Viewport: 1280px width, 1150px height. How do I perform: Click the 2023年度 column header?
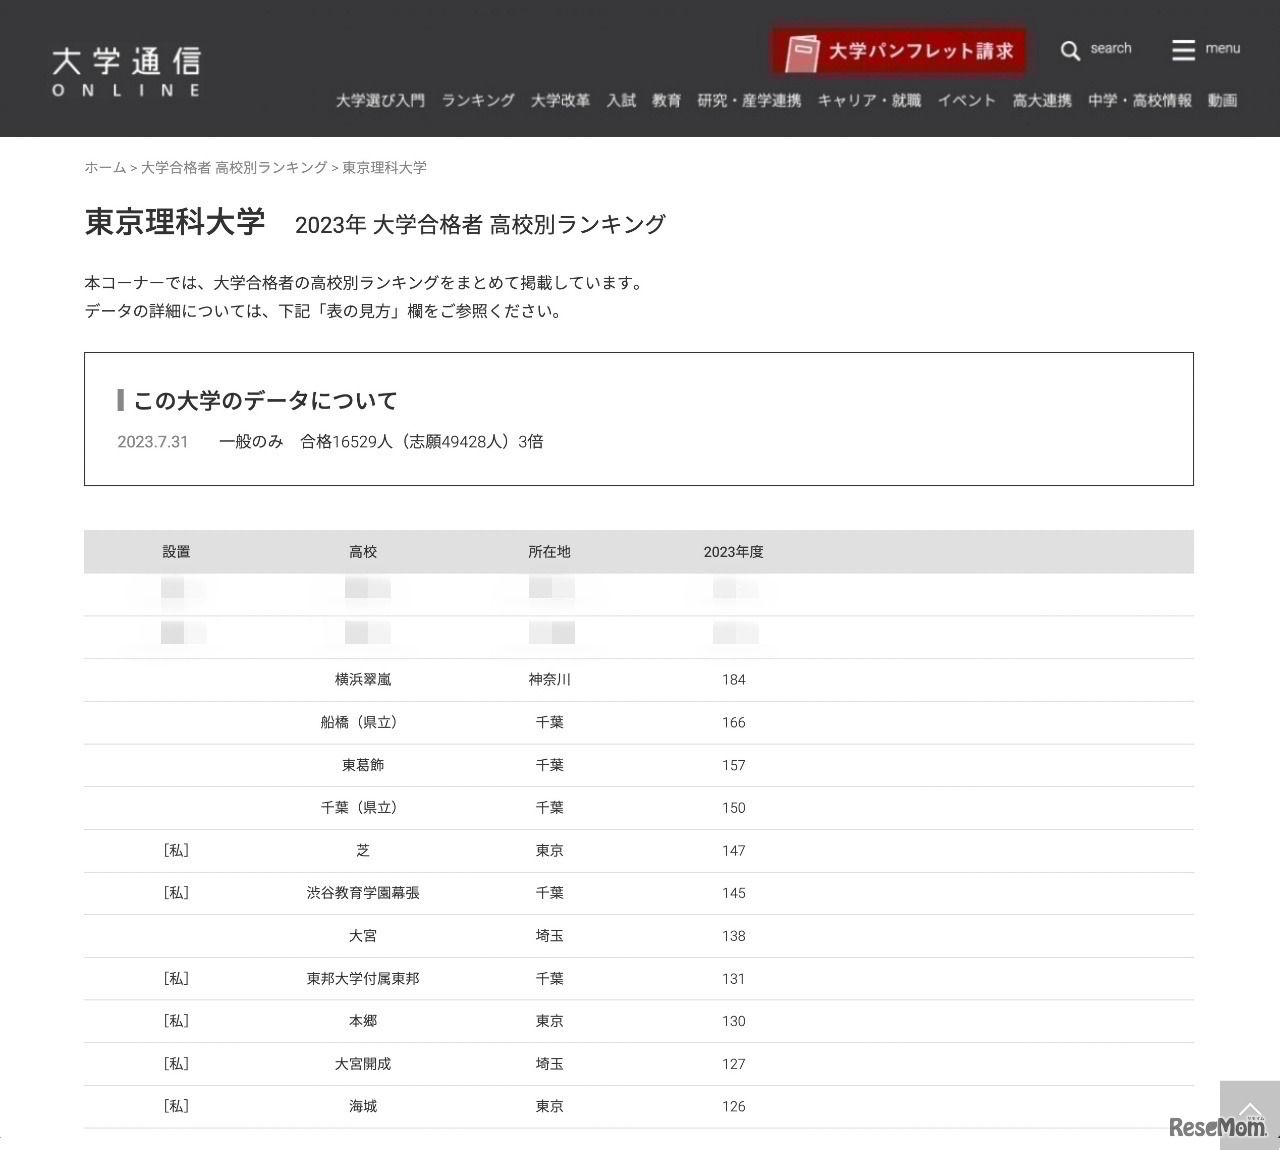point(733,551)
